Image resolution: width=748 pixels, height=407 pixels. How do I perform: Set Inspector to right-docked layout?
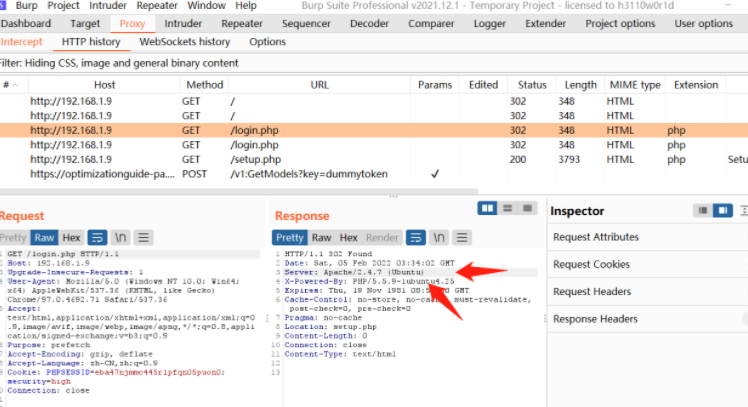click(723, 210)
